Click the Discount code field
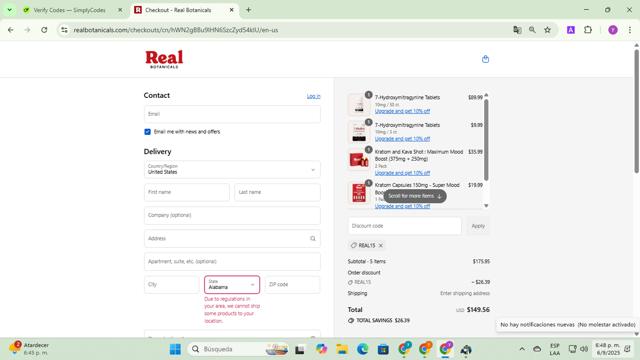 tap(404, 226)
